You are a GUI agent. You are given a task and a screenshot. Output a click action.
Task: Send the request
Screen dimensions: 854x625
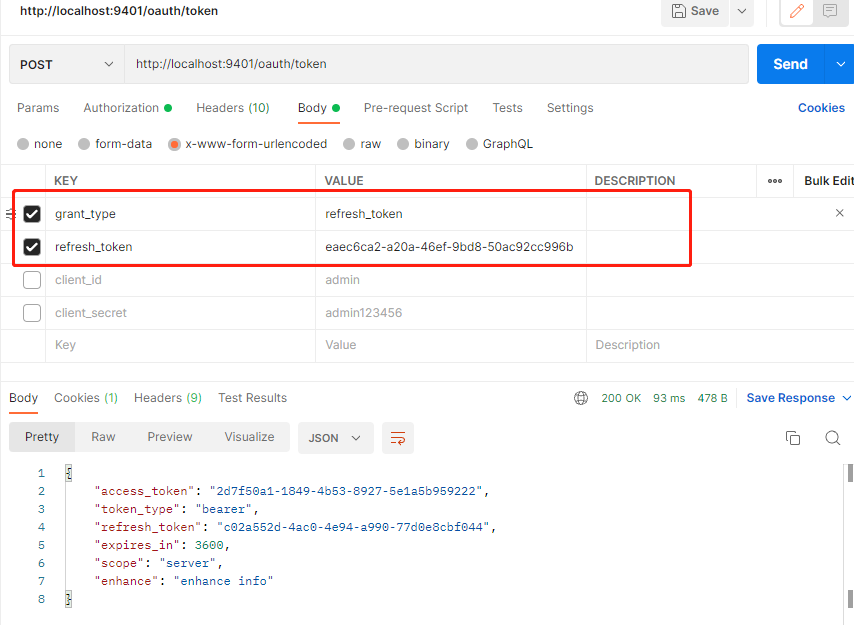click(x=791, y=64)
